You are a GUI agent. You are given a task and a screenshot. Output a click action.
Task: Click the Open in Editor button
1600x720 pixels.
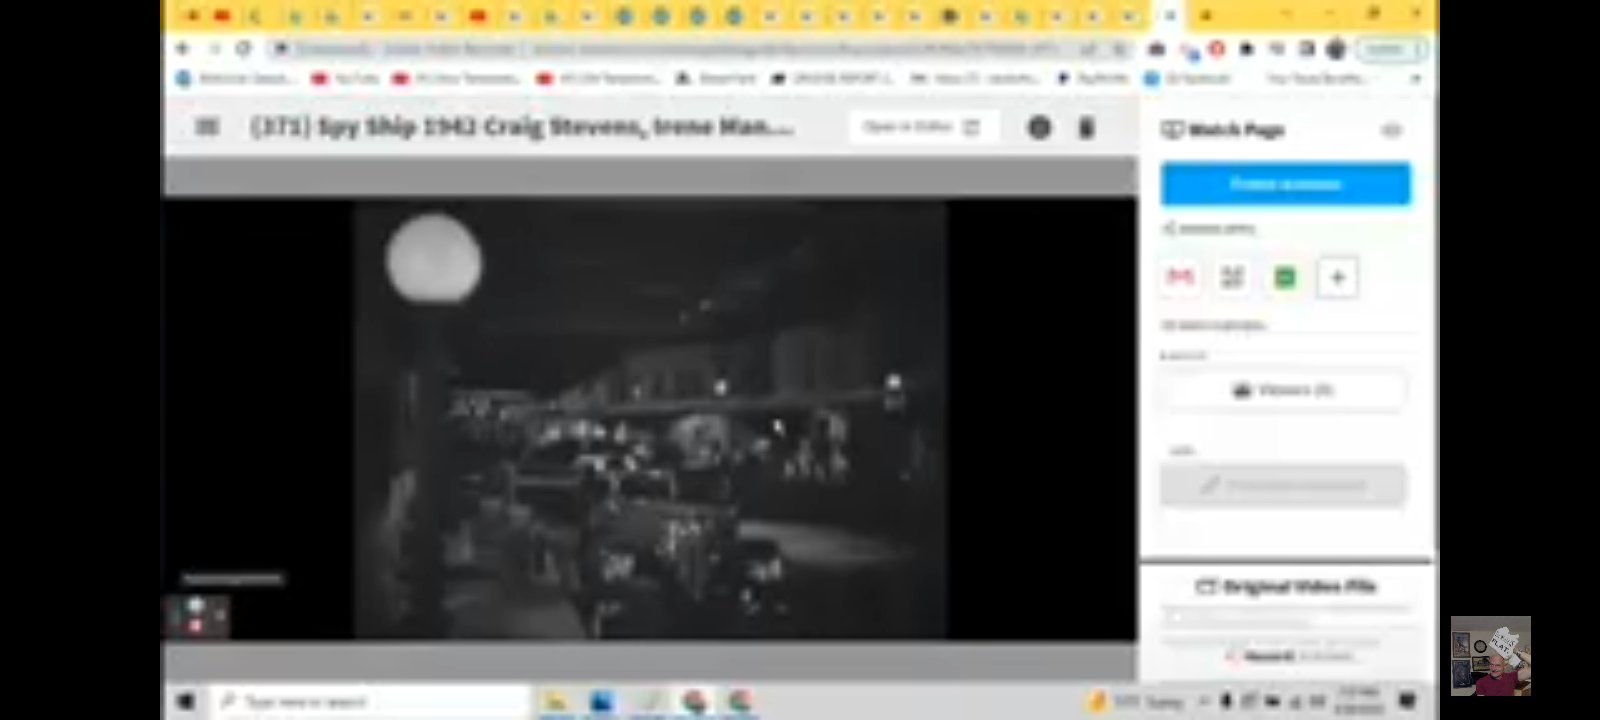(x=922, y=127)
